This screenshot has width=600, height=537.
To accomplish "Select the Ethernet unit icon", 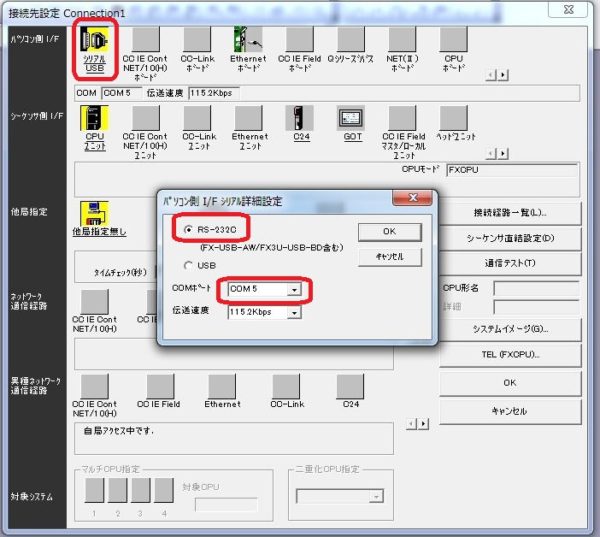I will 248,118.
